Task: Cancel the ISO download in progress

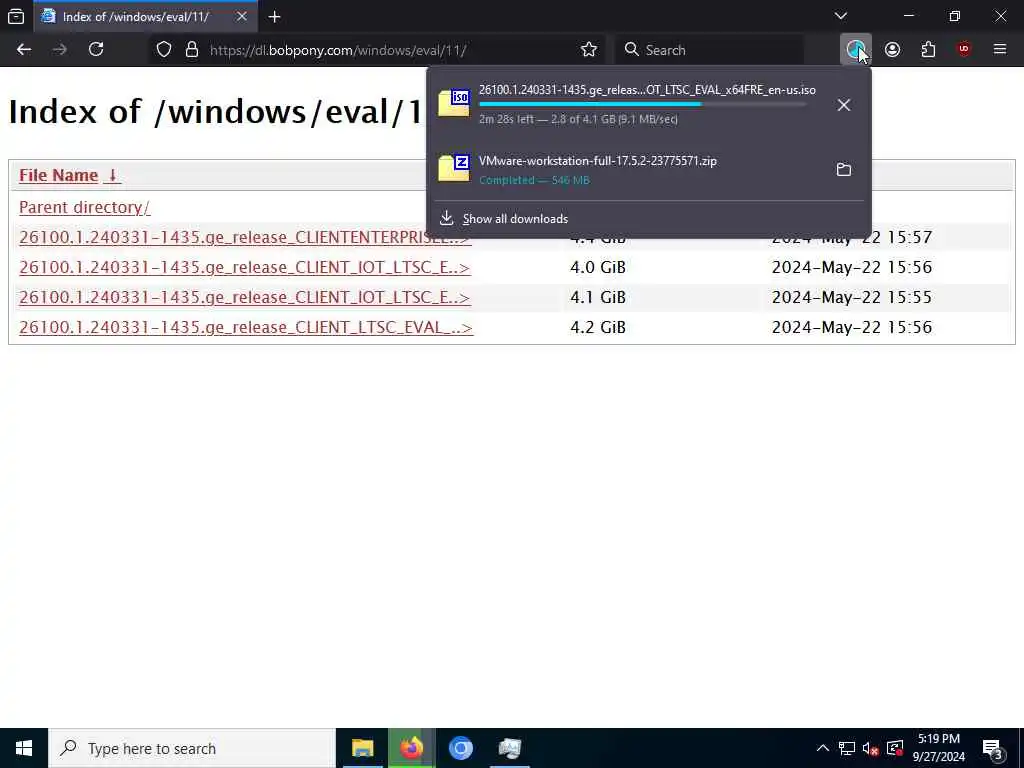Action: coord(844,104)
